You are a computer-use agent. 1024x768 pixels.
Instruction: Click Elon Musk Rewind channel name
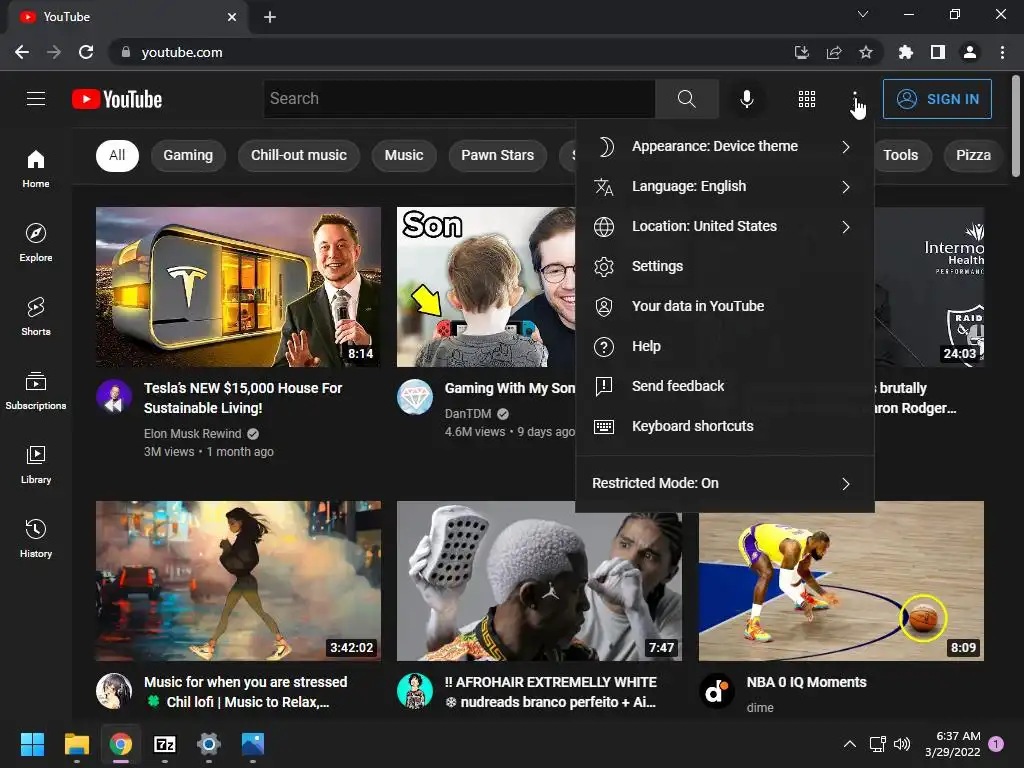(x=193, y=434)
